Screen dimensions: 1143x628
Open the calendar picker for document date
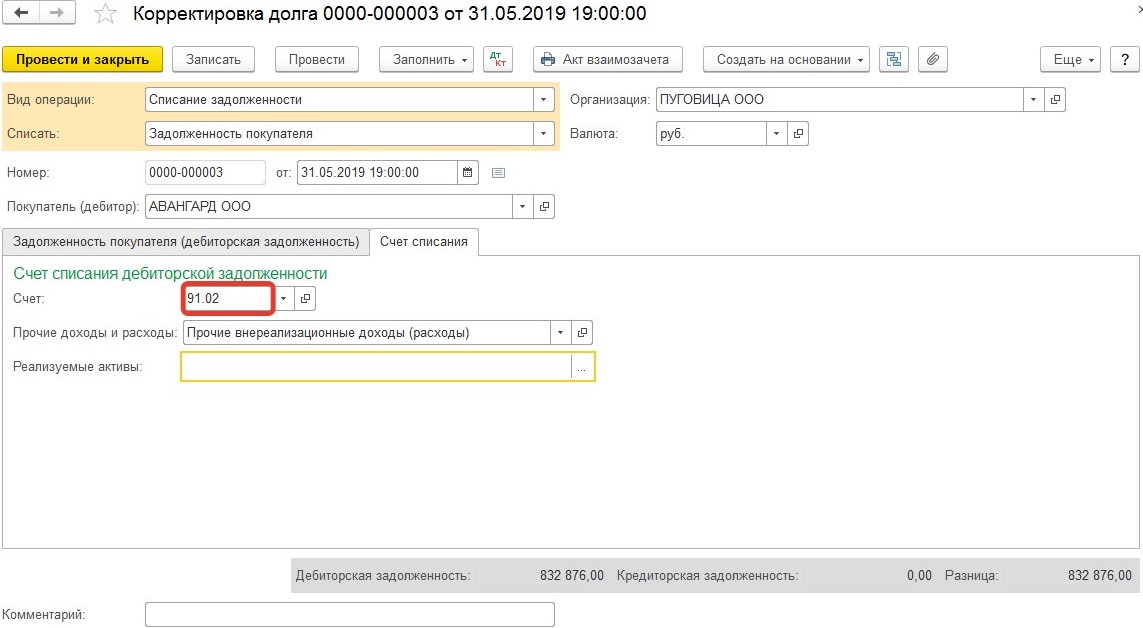tap(467, 172)
